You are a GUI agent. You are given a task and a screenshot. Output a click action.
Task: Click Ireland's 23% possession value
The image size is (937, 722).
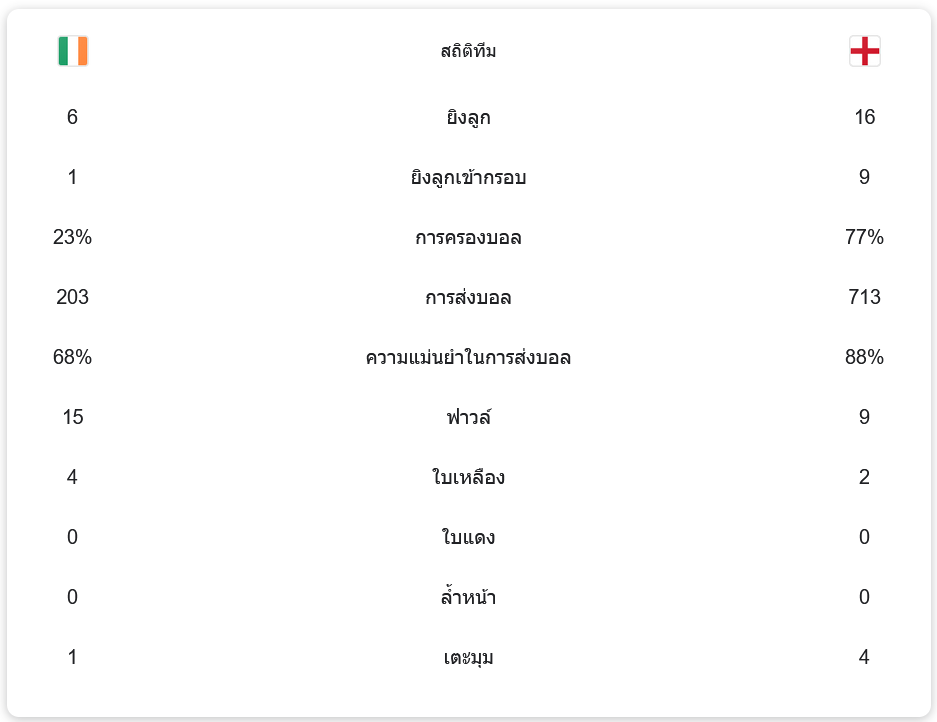click(x=72, y=238)
